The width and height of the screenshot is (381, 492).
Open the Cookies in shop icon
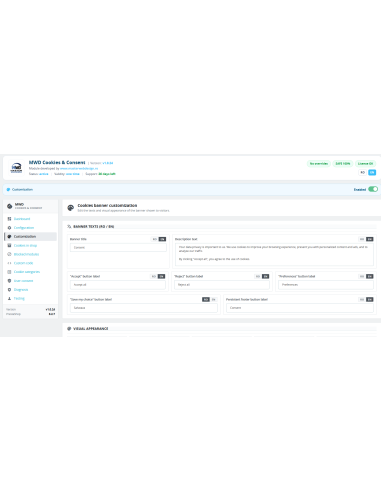pos(9,245)
